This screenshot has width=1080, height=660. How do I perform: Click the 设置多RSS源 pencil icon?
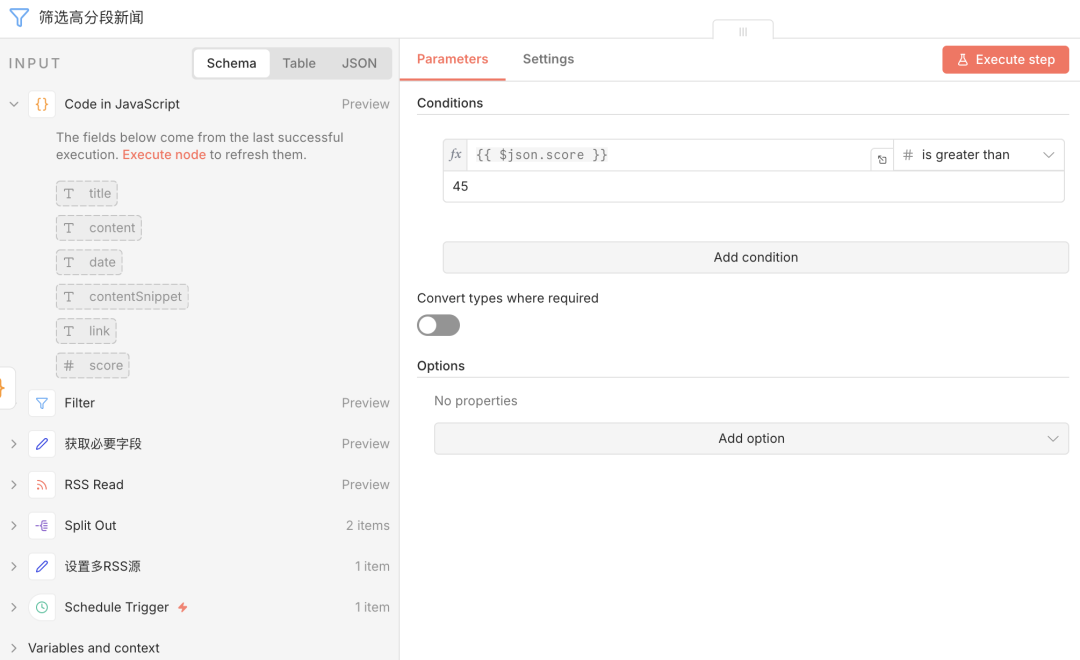(42, 566)
